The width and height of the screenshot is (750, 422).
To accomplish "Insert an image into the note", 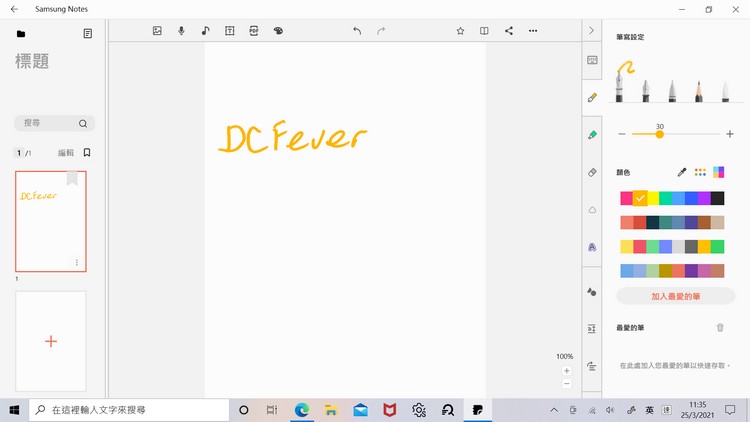I will (157, 31).
